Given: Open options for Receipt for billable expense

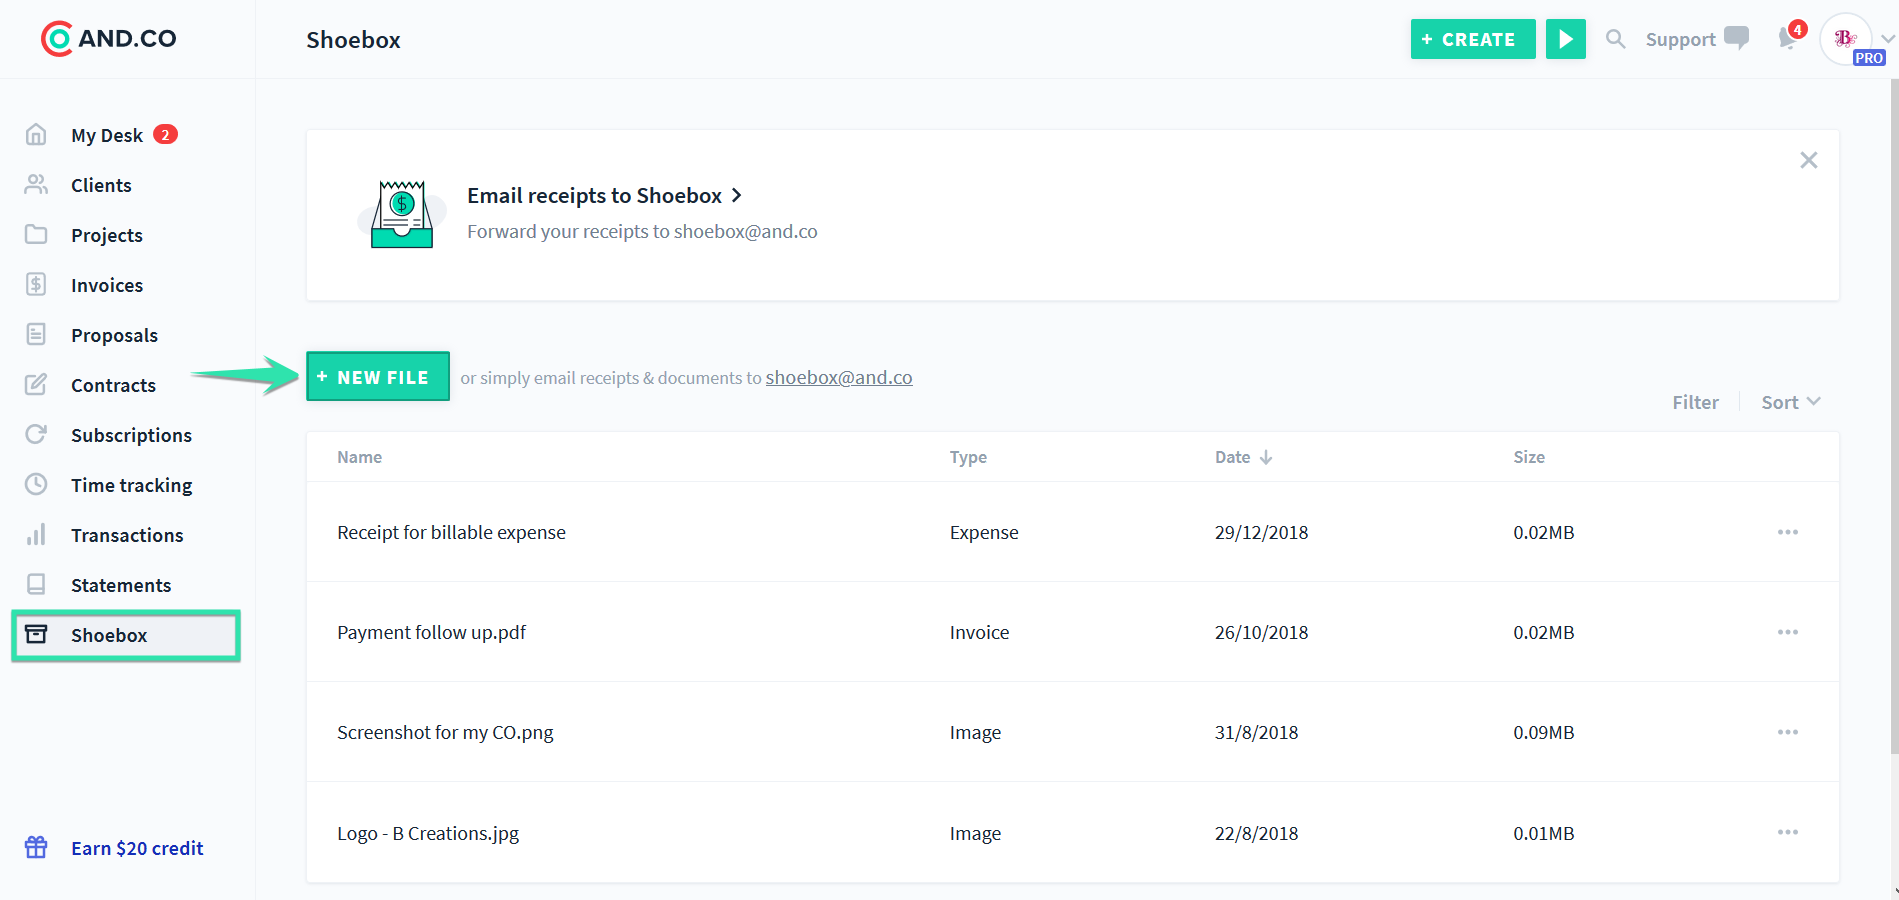Looking at the screenshot, I should point(1787,532).
